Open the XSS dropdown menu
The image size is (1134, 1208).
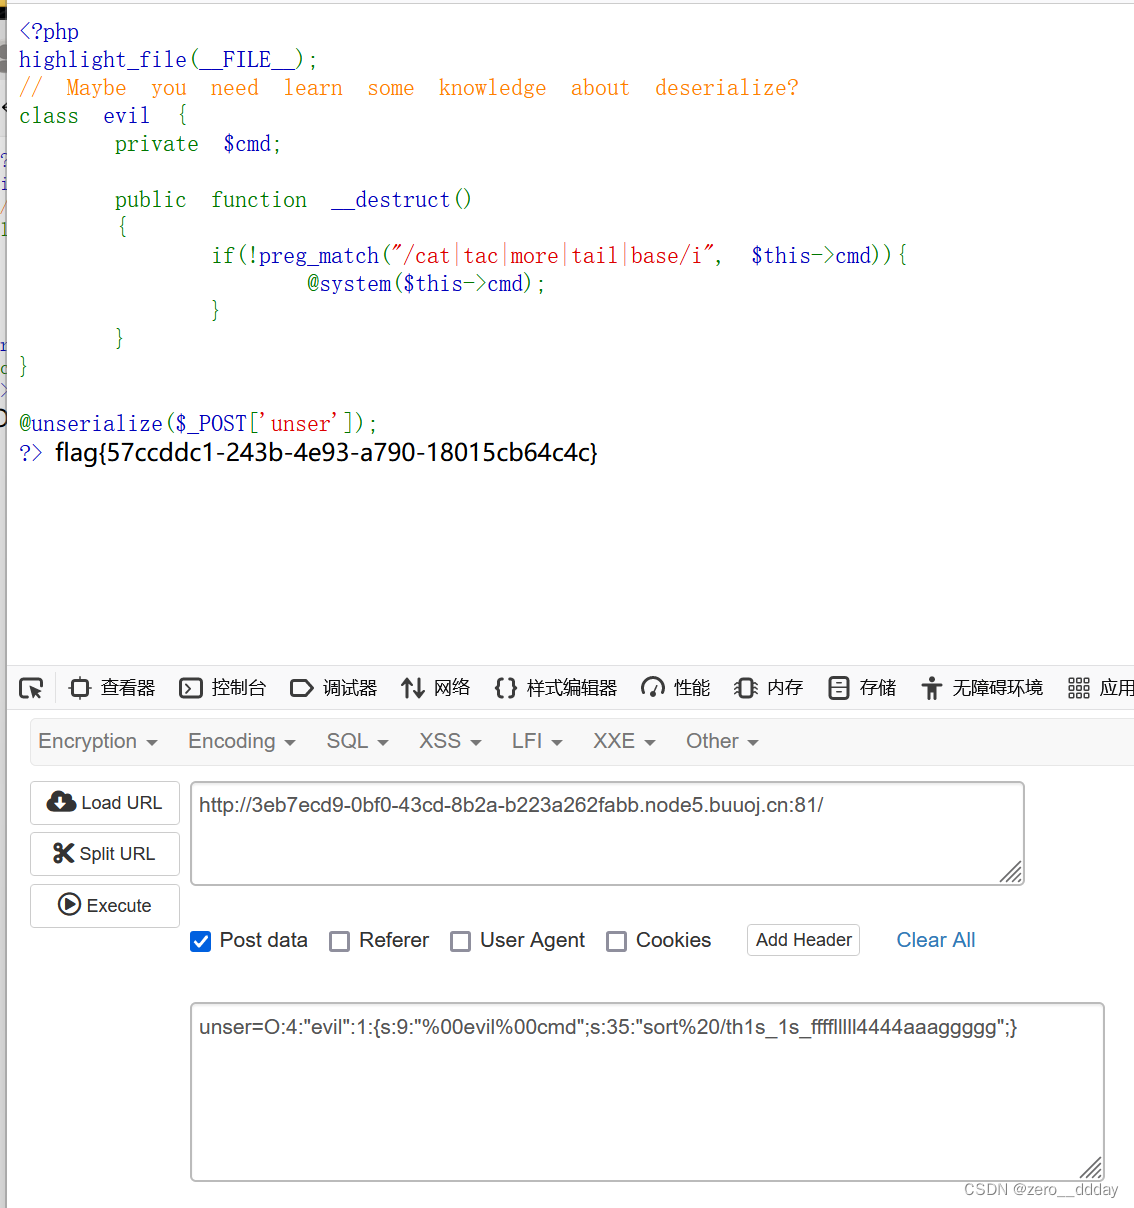point(450,741)
